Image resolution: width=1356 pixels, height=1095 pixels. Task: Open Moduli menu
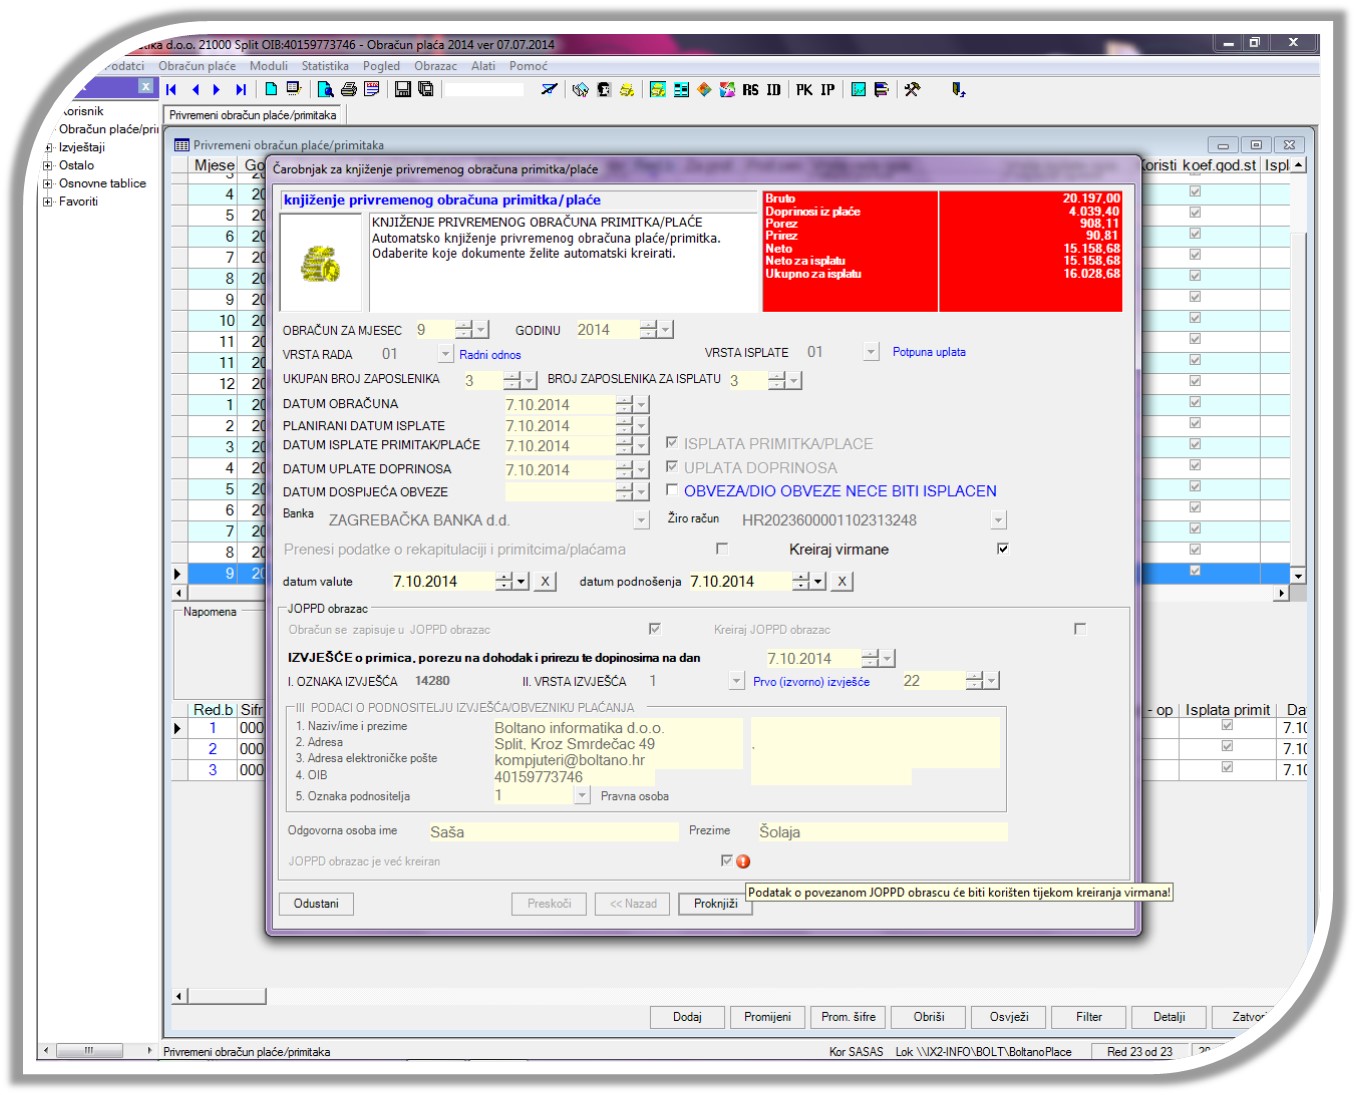[x=268, y=66]
